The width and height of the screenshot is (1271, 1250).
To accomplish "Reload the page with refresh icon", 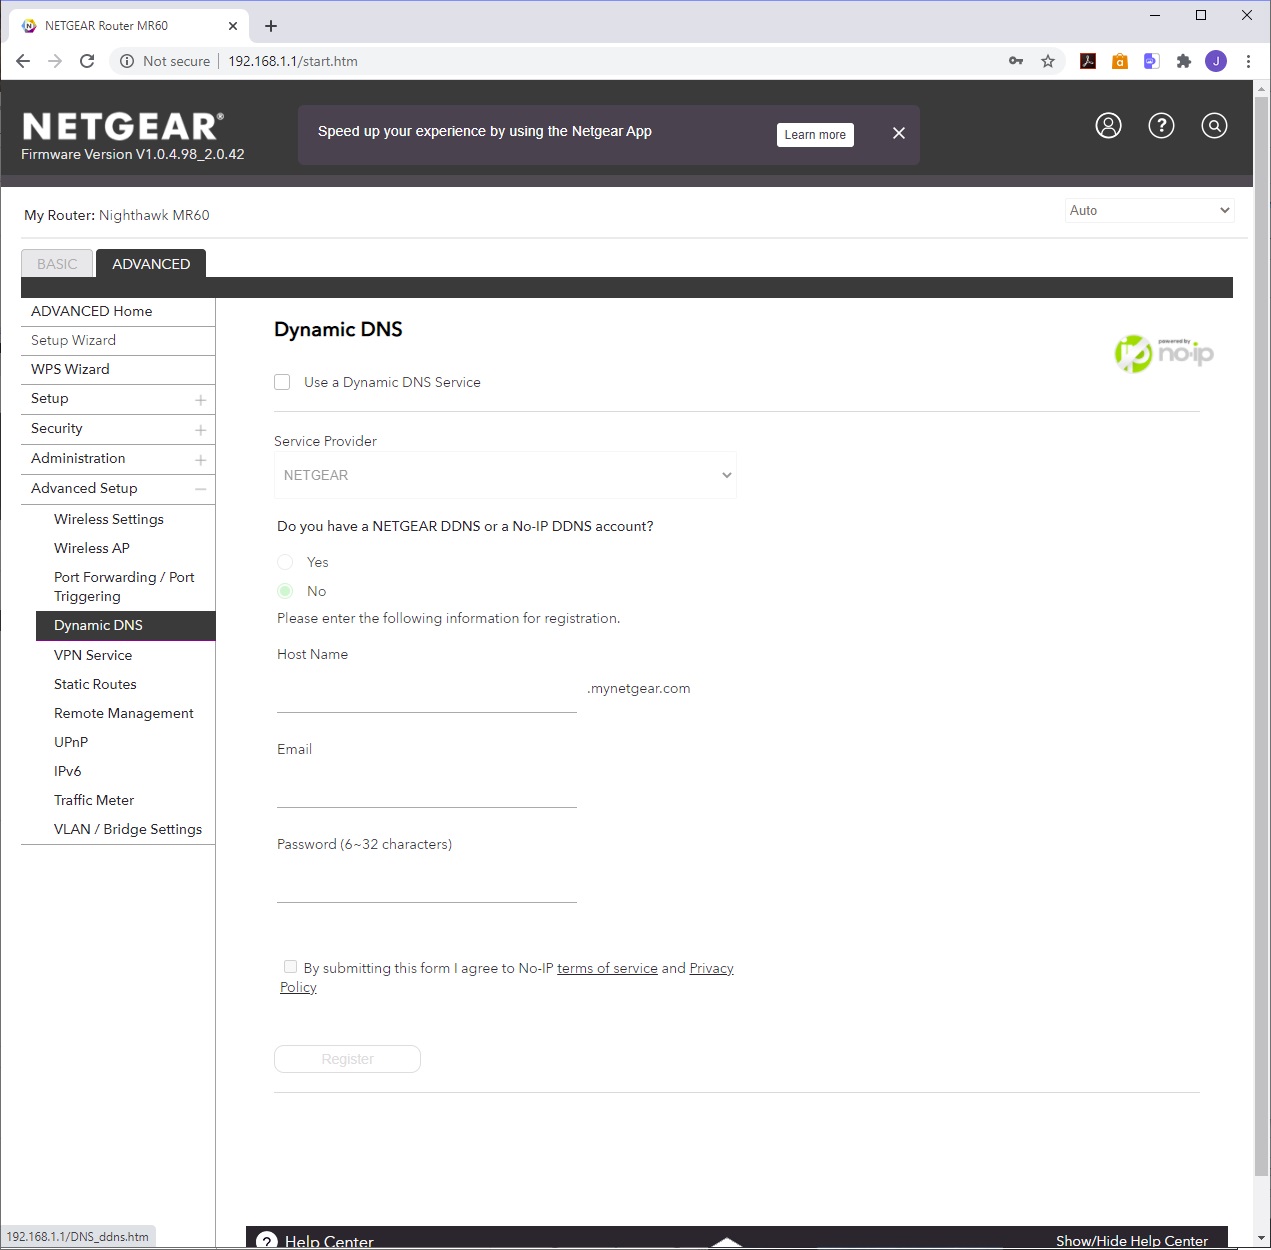I will point(87,61).
